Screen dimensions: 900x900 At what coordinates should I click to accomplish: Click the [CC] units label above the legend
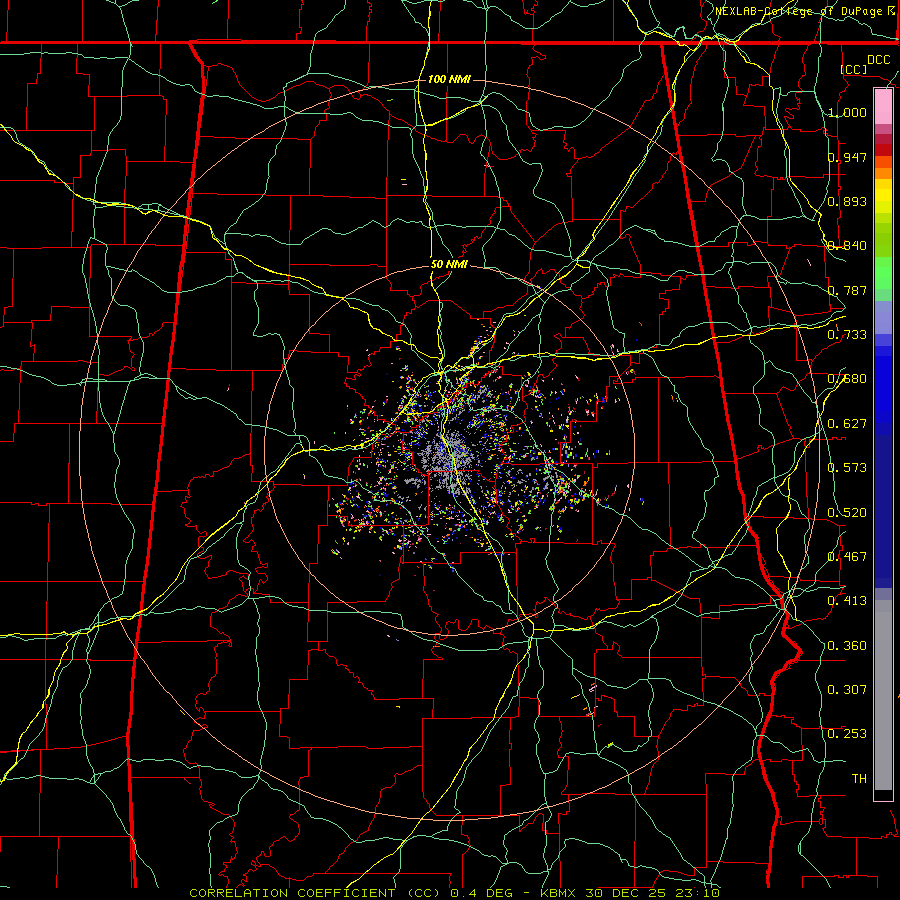[854, 69]
